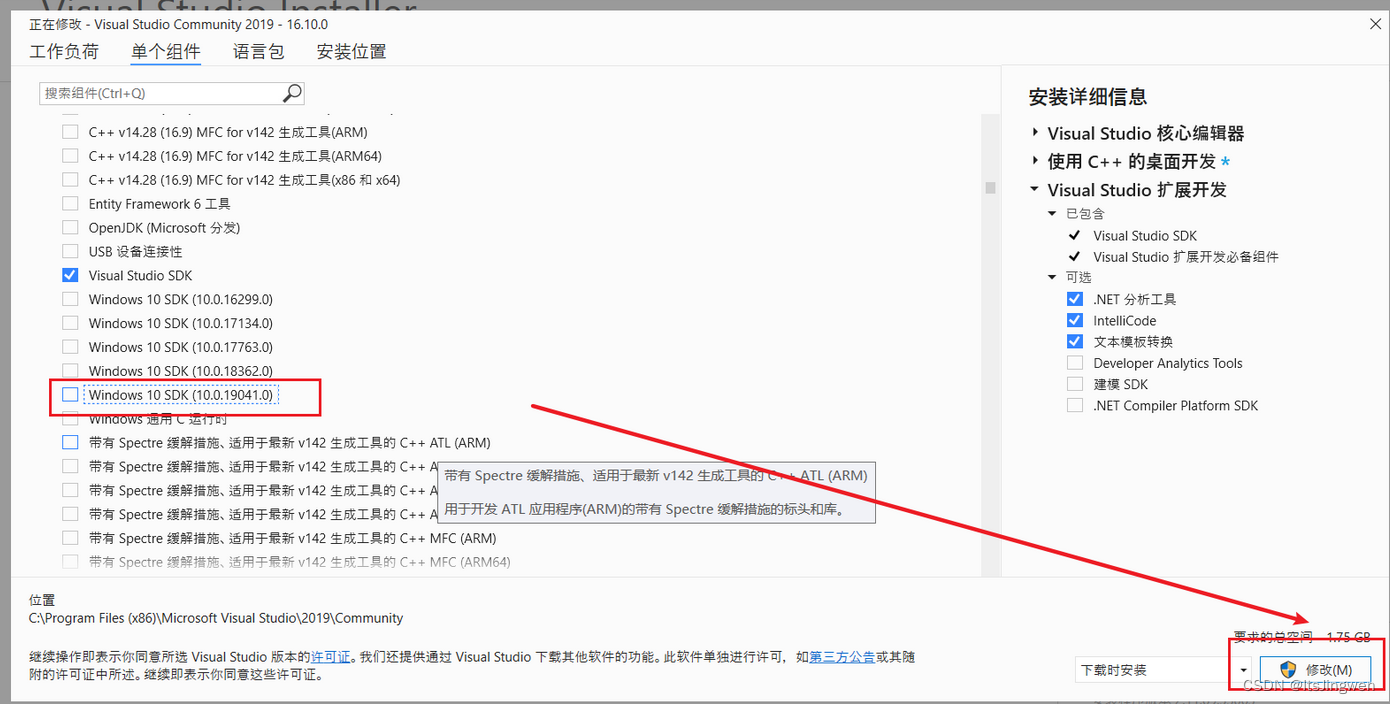Select the 单个组件 tab
This screenshot has height=704, width=1390.
coord(166,52)
